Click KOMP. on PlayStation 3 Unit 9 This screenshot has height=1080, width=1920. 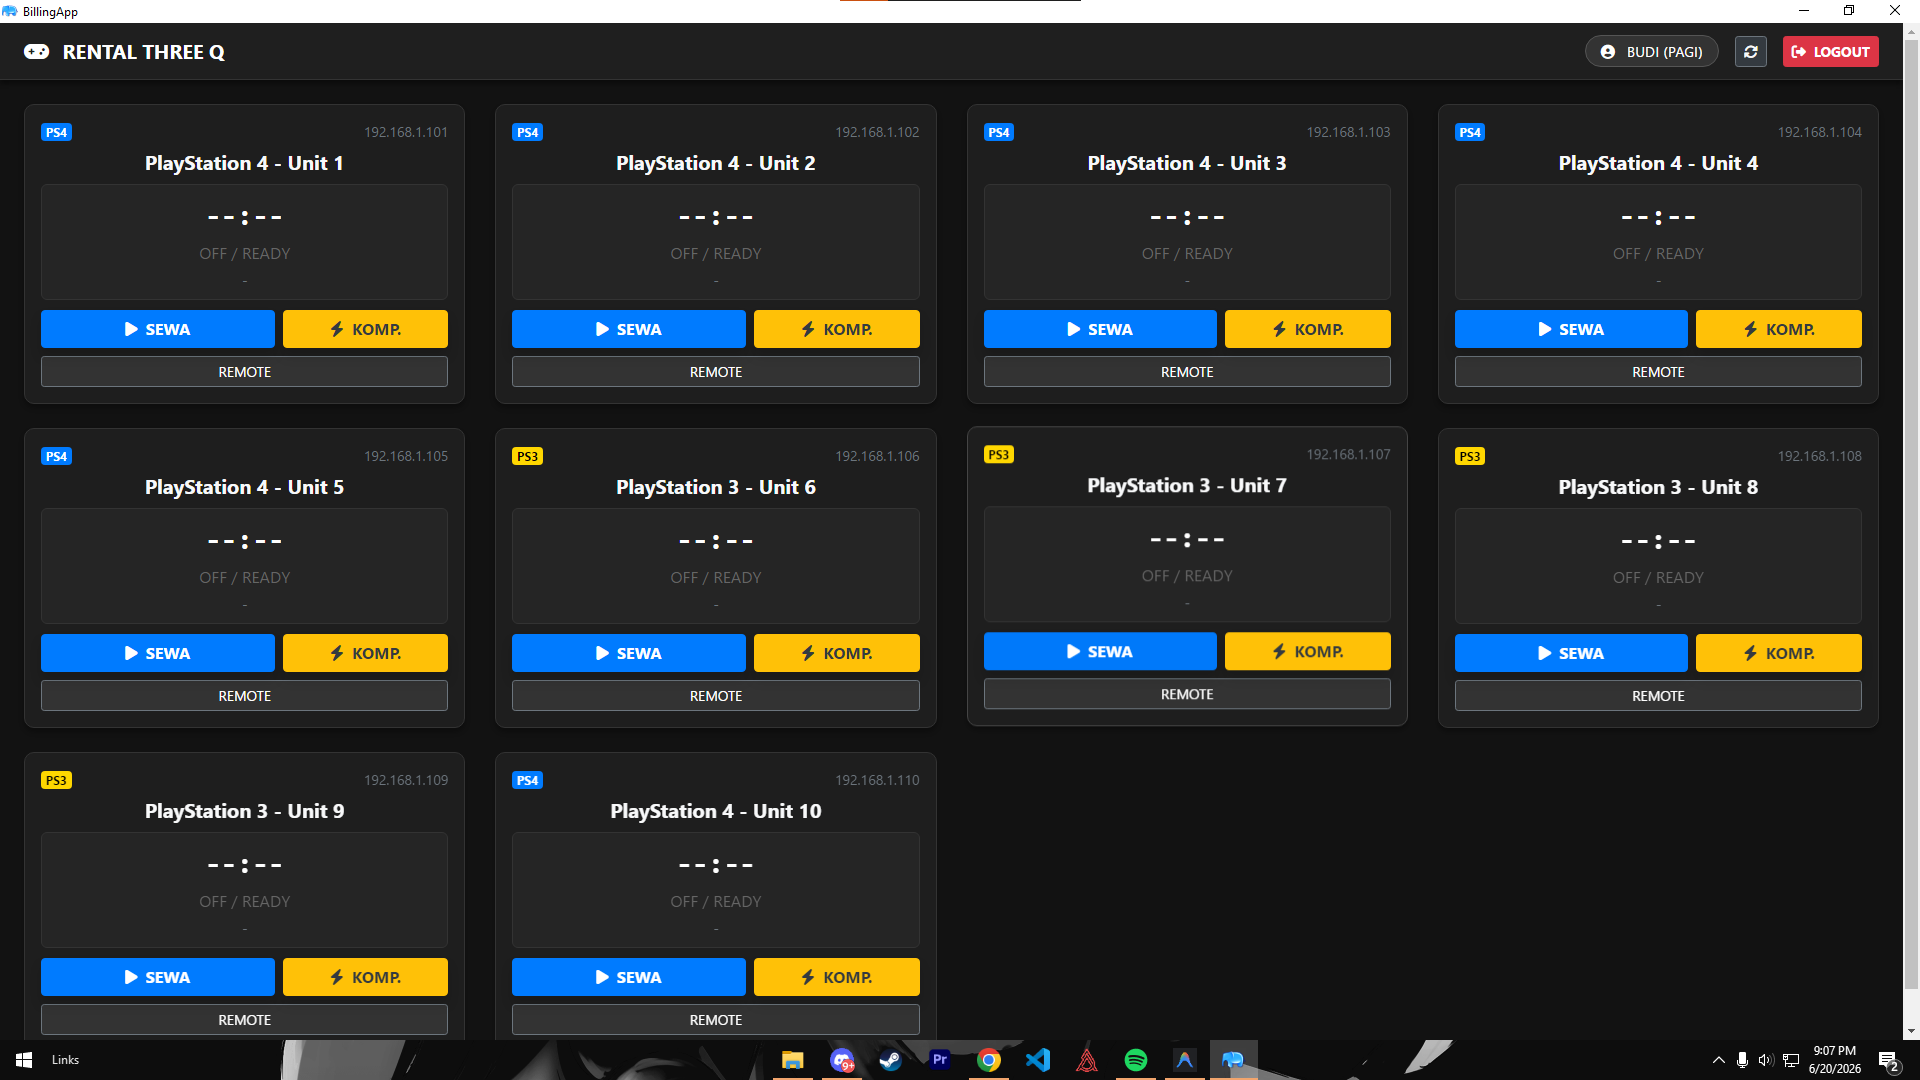365,977
